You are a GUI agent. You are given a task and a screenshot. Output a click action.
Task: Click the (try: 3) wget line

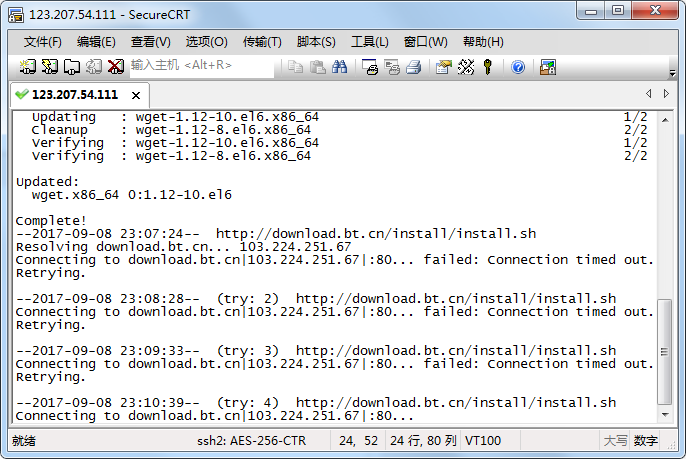tap(316, 351)
